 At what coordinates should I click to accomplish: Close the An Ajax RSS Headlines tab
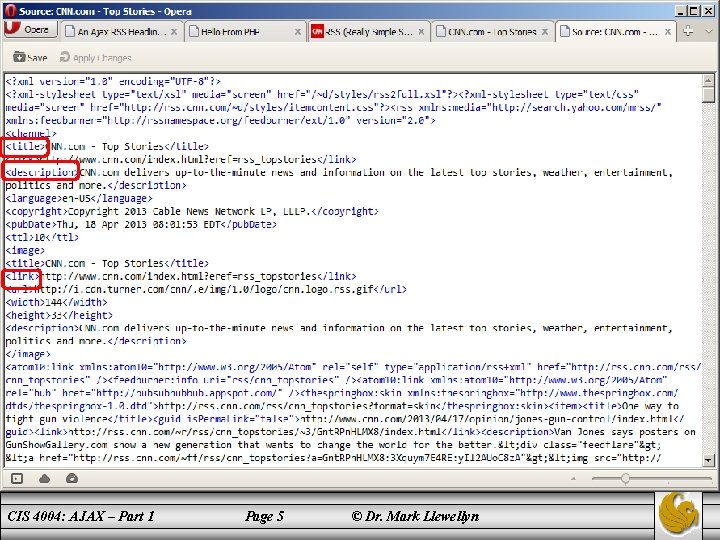point(174,32)
